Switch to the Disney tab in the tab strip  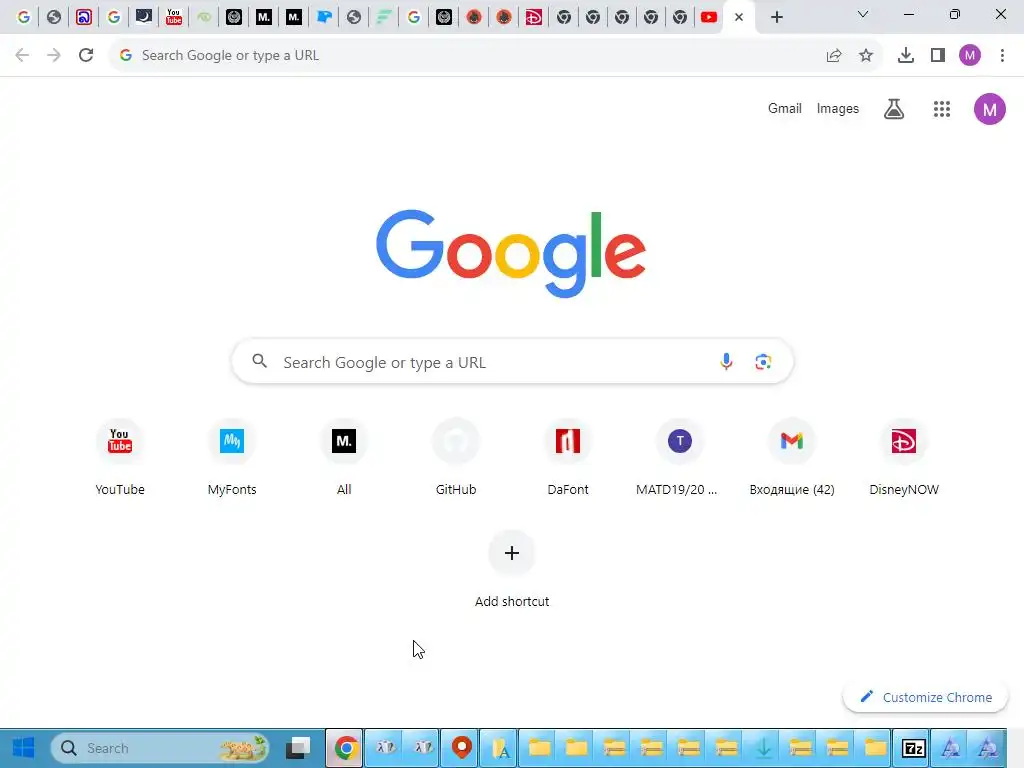(534, 17)
